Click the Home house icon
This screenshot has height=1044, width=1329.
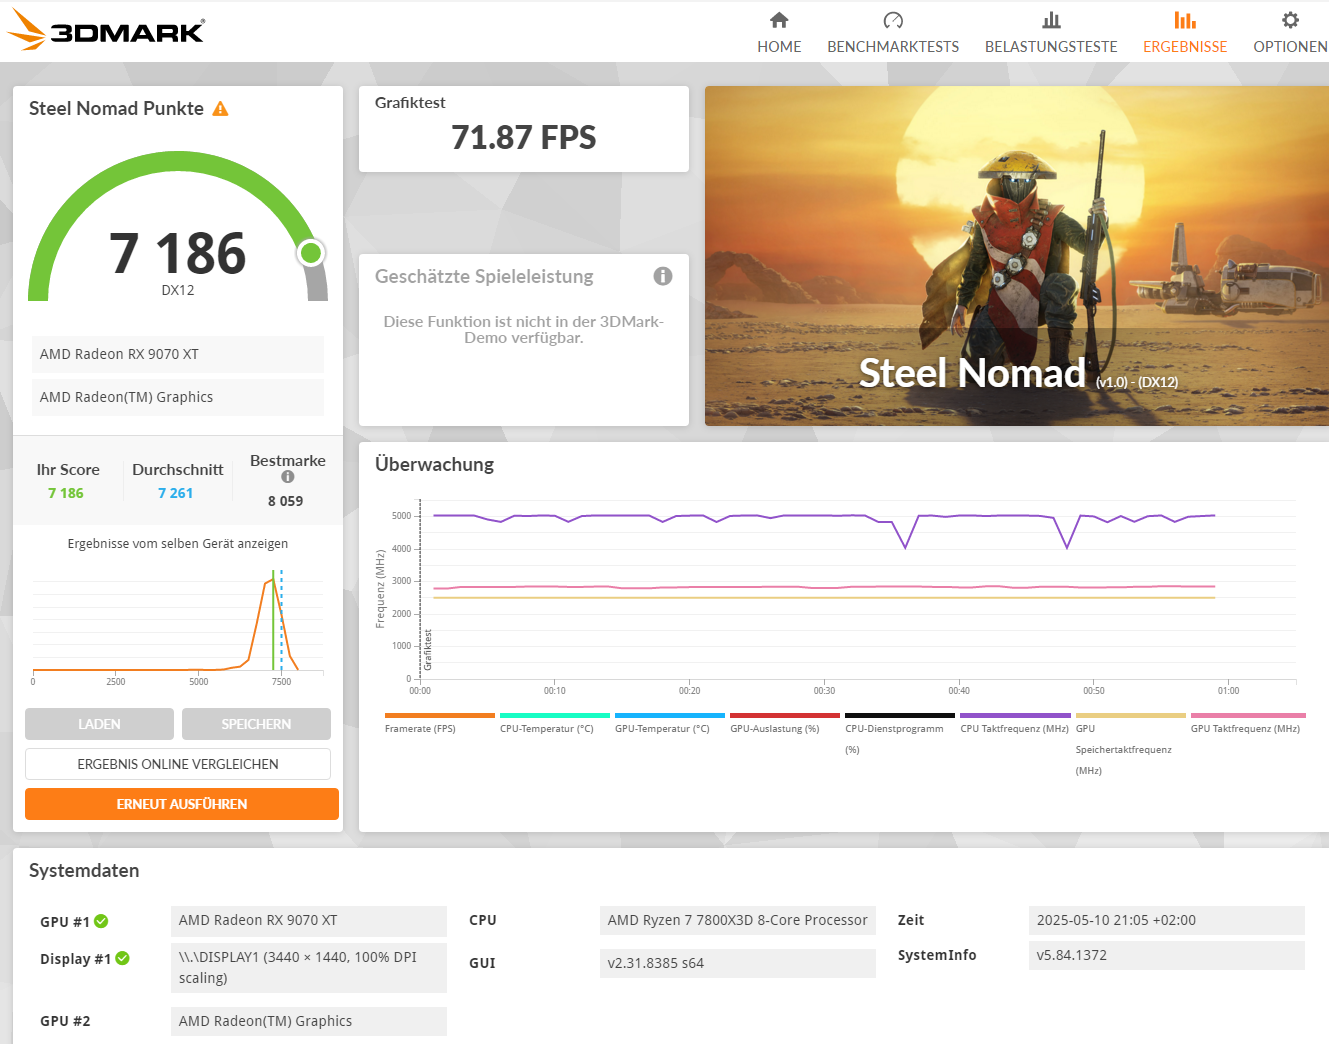779,20
